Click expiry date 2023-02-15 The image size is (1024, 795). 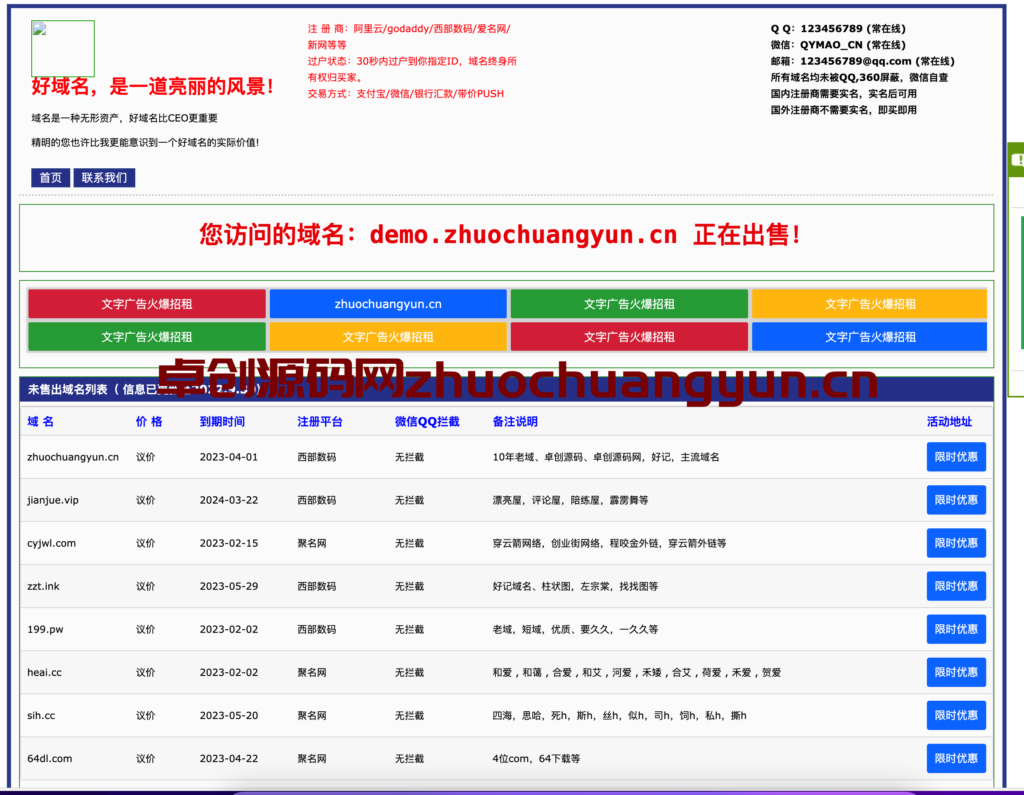point(229,543)
